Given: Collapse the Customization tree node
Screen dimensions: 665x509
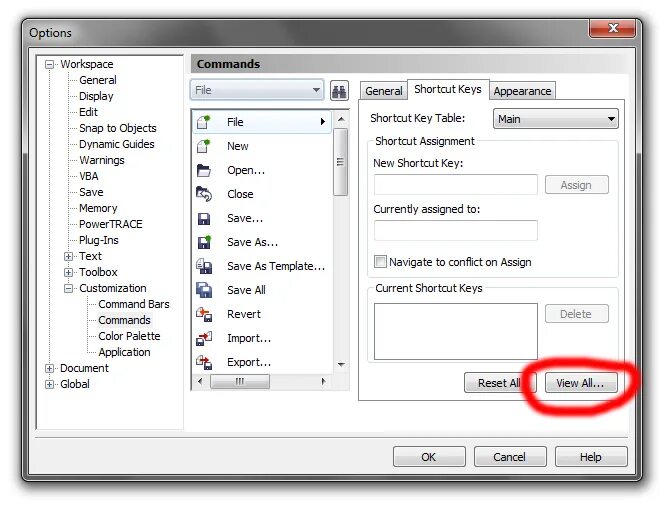Looking at the screenshot, I should coord(68,288).
